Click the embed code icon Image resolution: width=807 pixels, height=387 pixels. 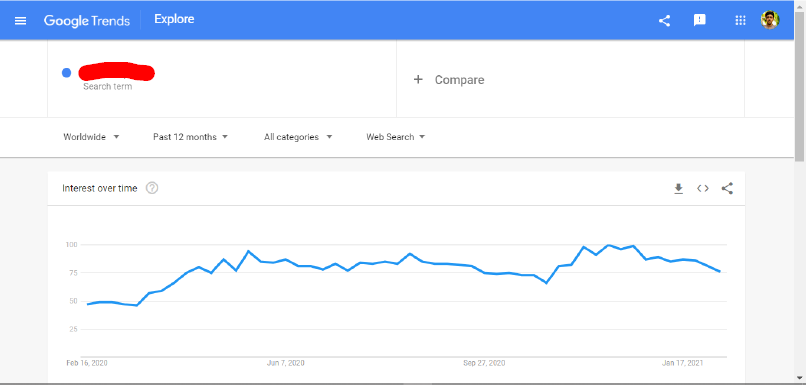tap(703, 188)
